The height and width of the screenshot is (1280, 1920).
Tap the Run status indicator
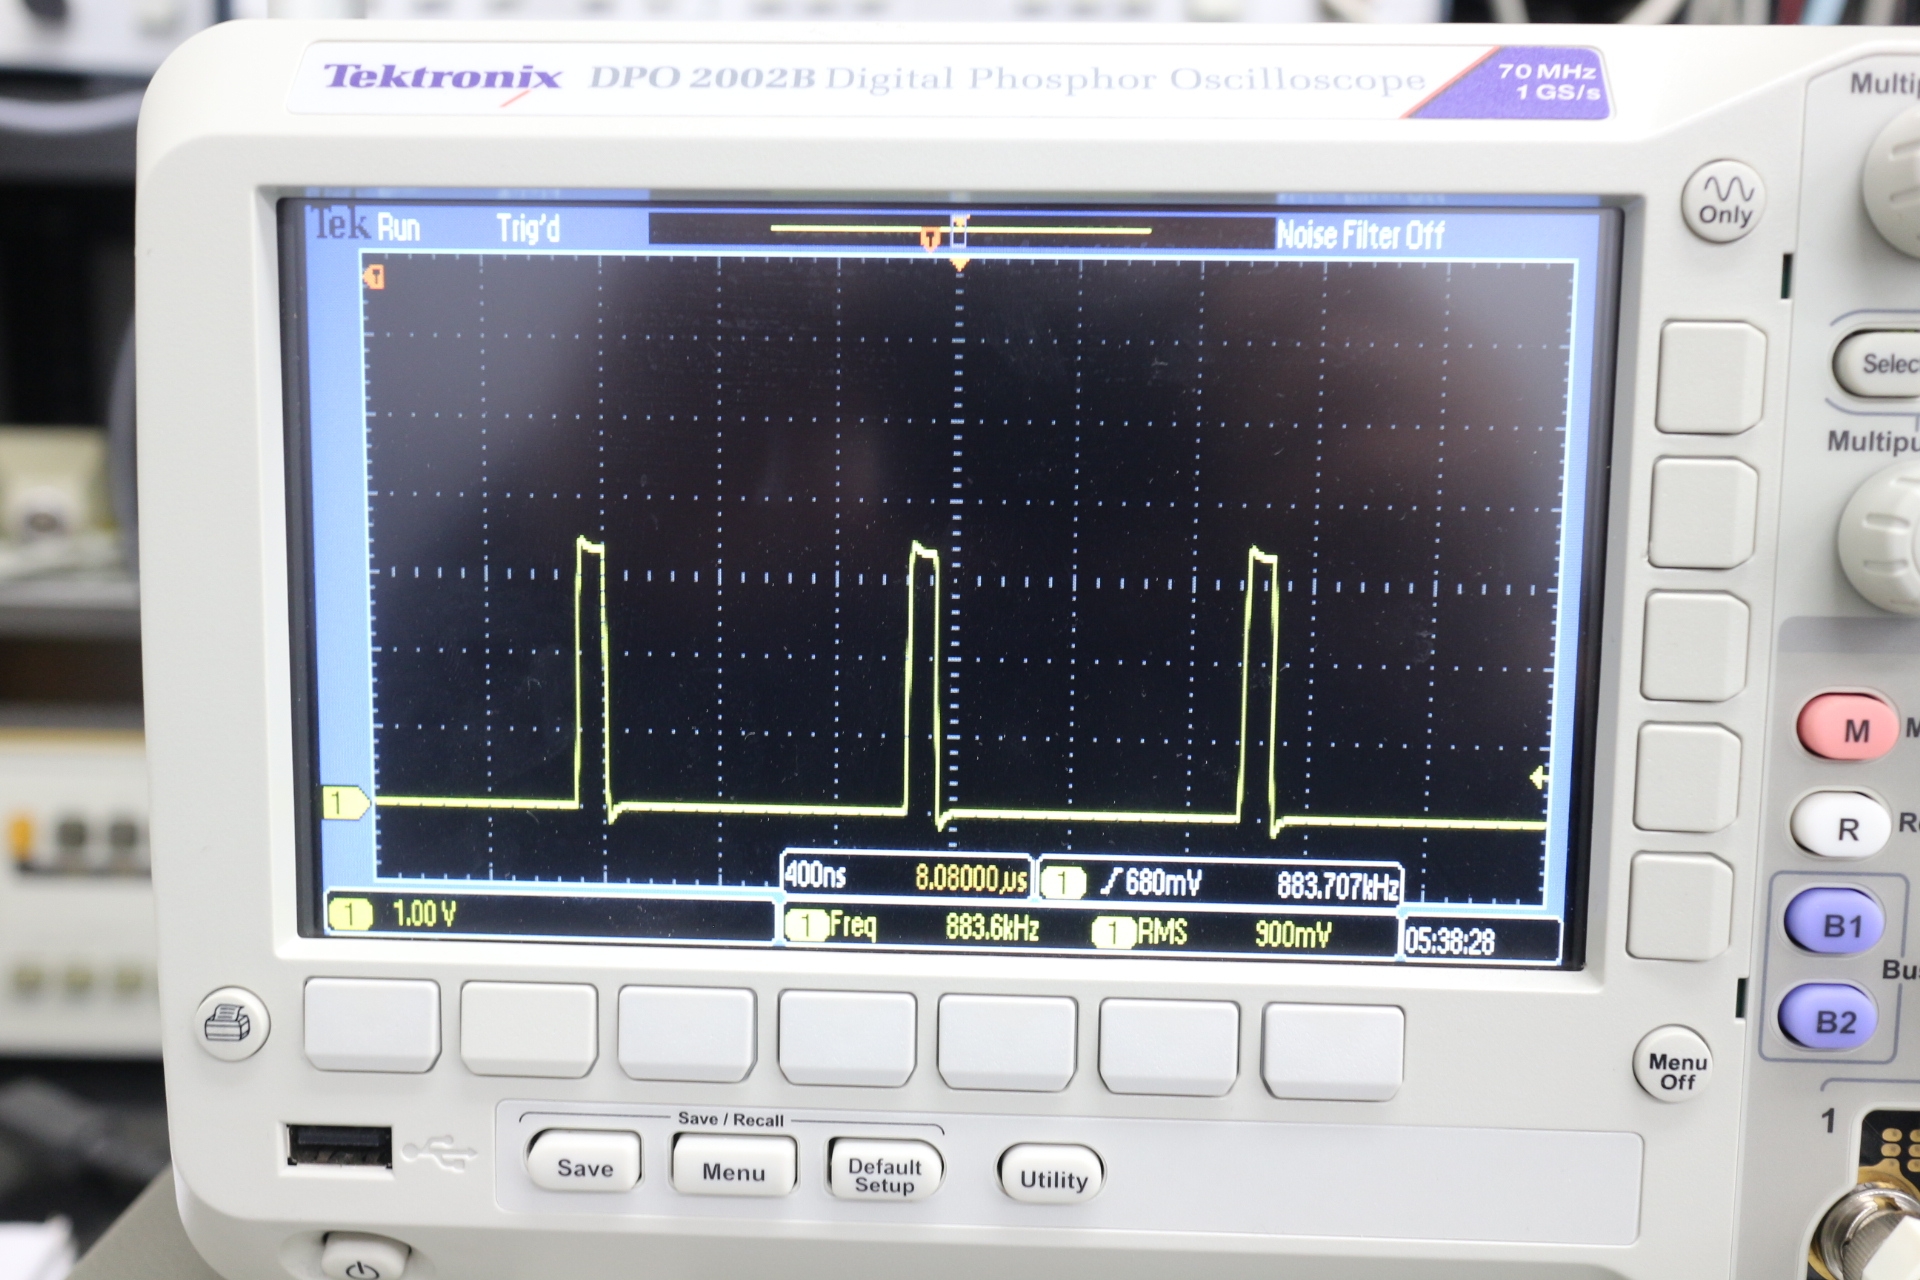click(x=398, y=227)
